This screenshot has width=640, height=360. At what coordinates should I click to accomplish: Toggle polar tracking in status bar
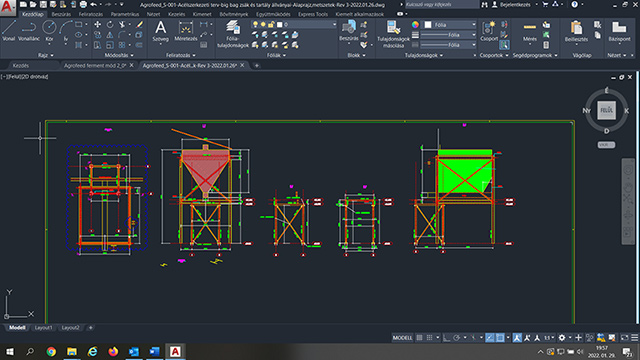point(457,338)
